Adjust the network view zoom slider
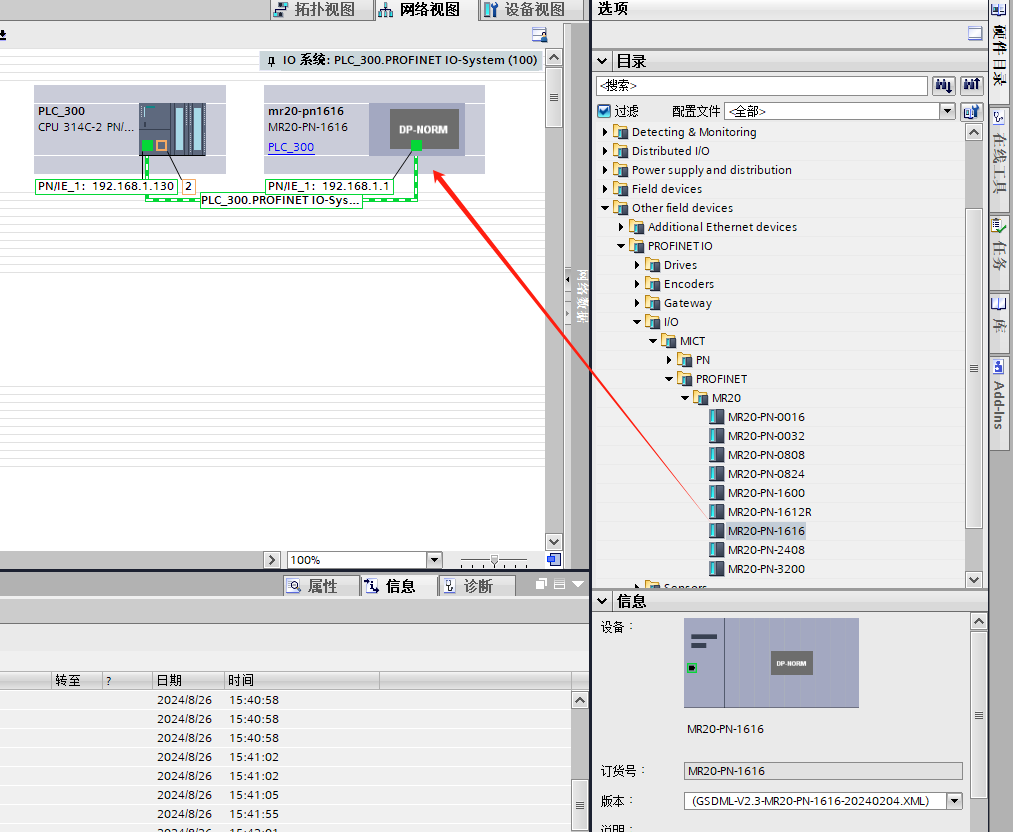 coord(494,560)
